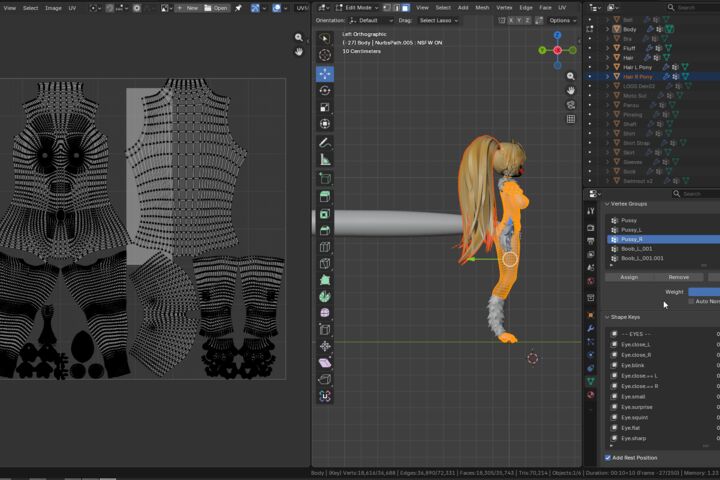Screen dimensions: 720x480
Task: Enable vertex select mode
Action: pyautogui.click(x=387, y=8)
